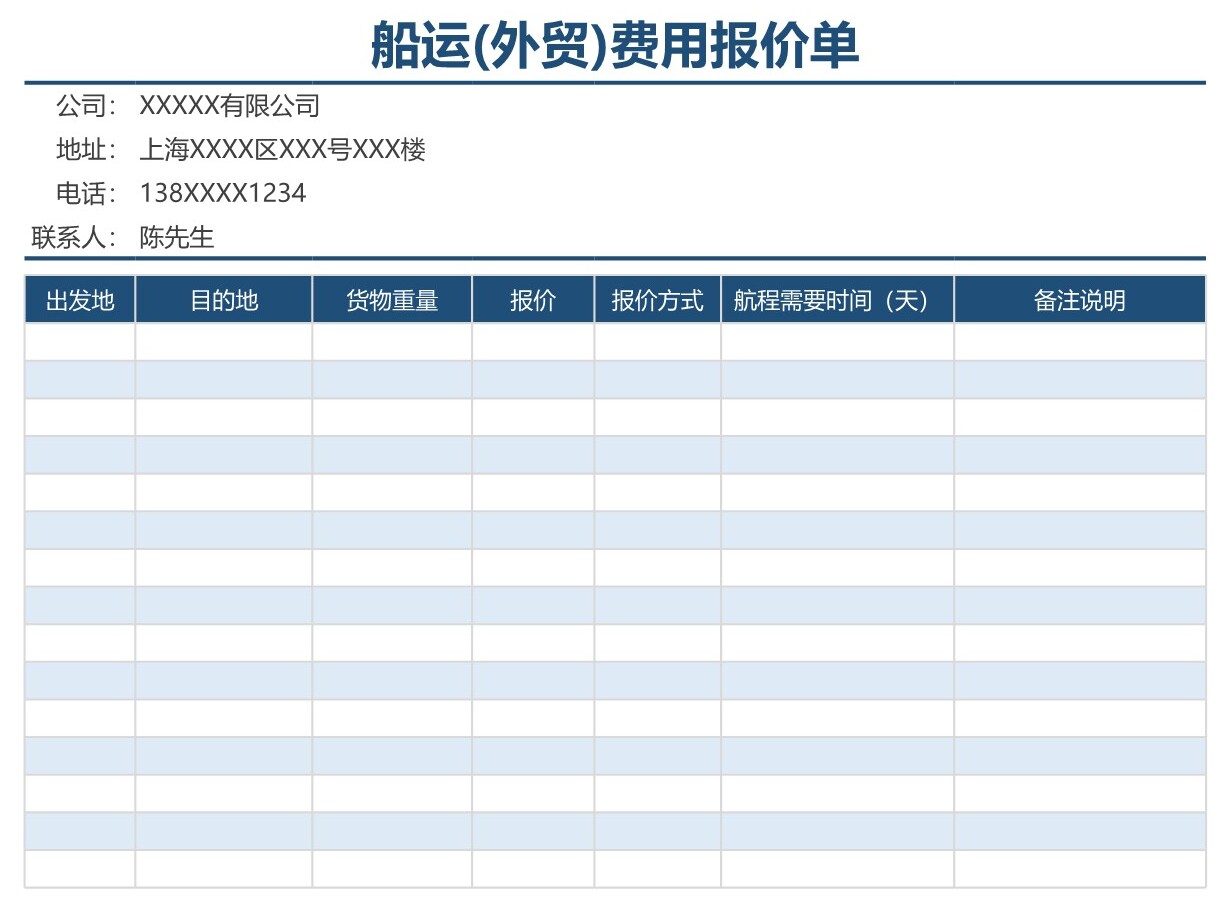Viewport: 1232px width, 914px height.
Task: Click first empty cell under 目的地
Action: click(224, 342)
